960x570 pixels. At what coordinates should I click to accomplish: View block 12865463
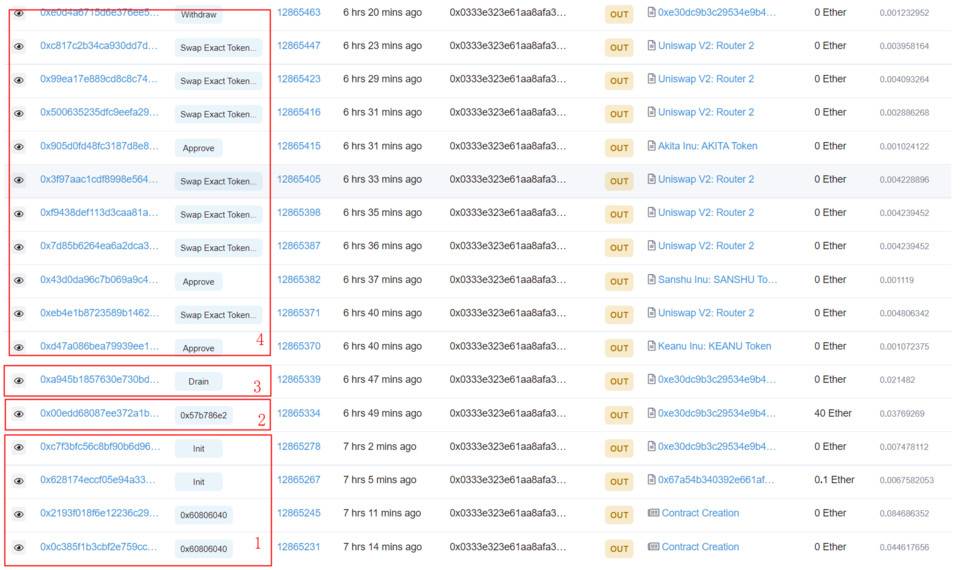coord(299,12)
